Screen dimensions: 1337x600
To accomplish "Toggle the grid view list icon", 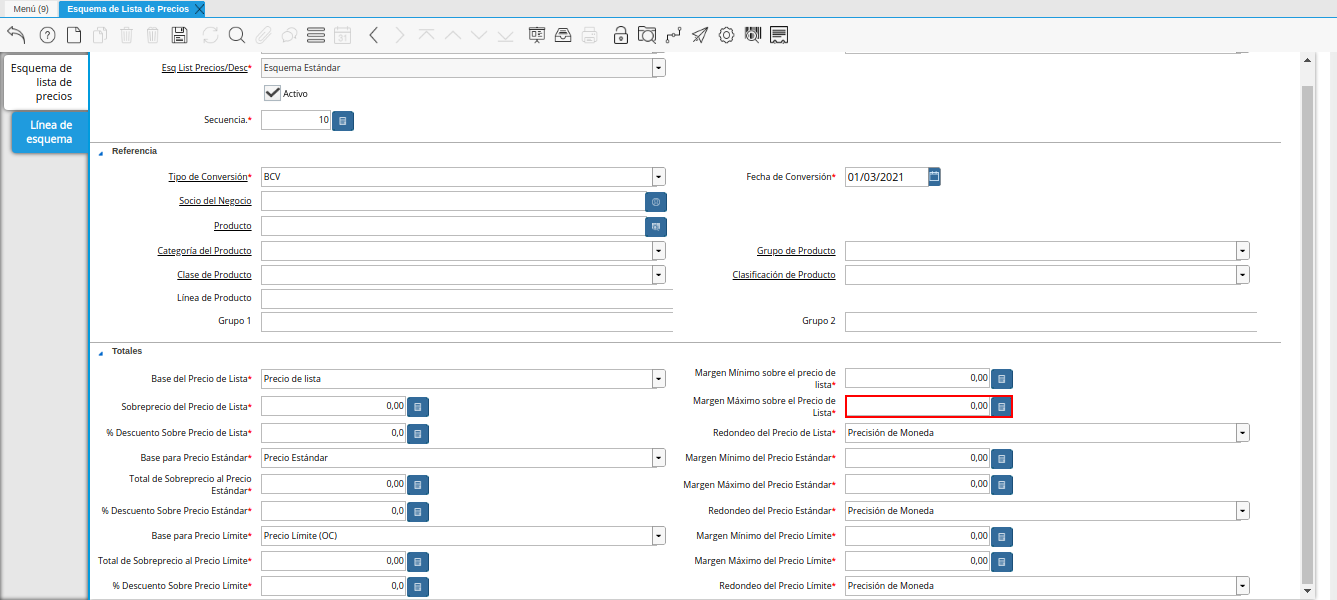I will coord(316,35).
